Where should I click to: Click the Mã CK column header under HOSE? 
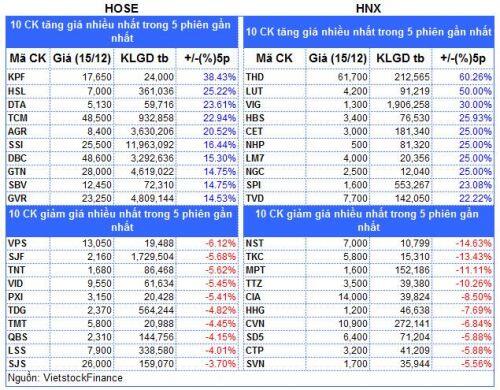pyautogui.click(x=28, y=58)
